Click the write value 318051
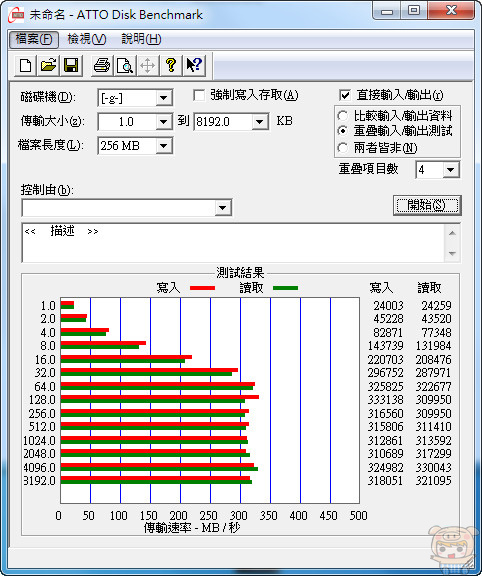This screenshot has width=482, height=576. click(385, 480)
